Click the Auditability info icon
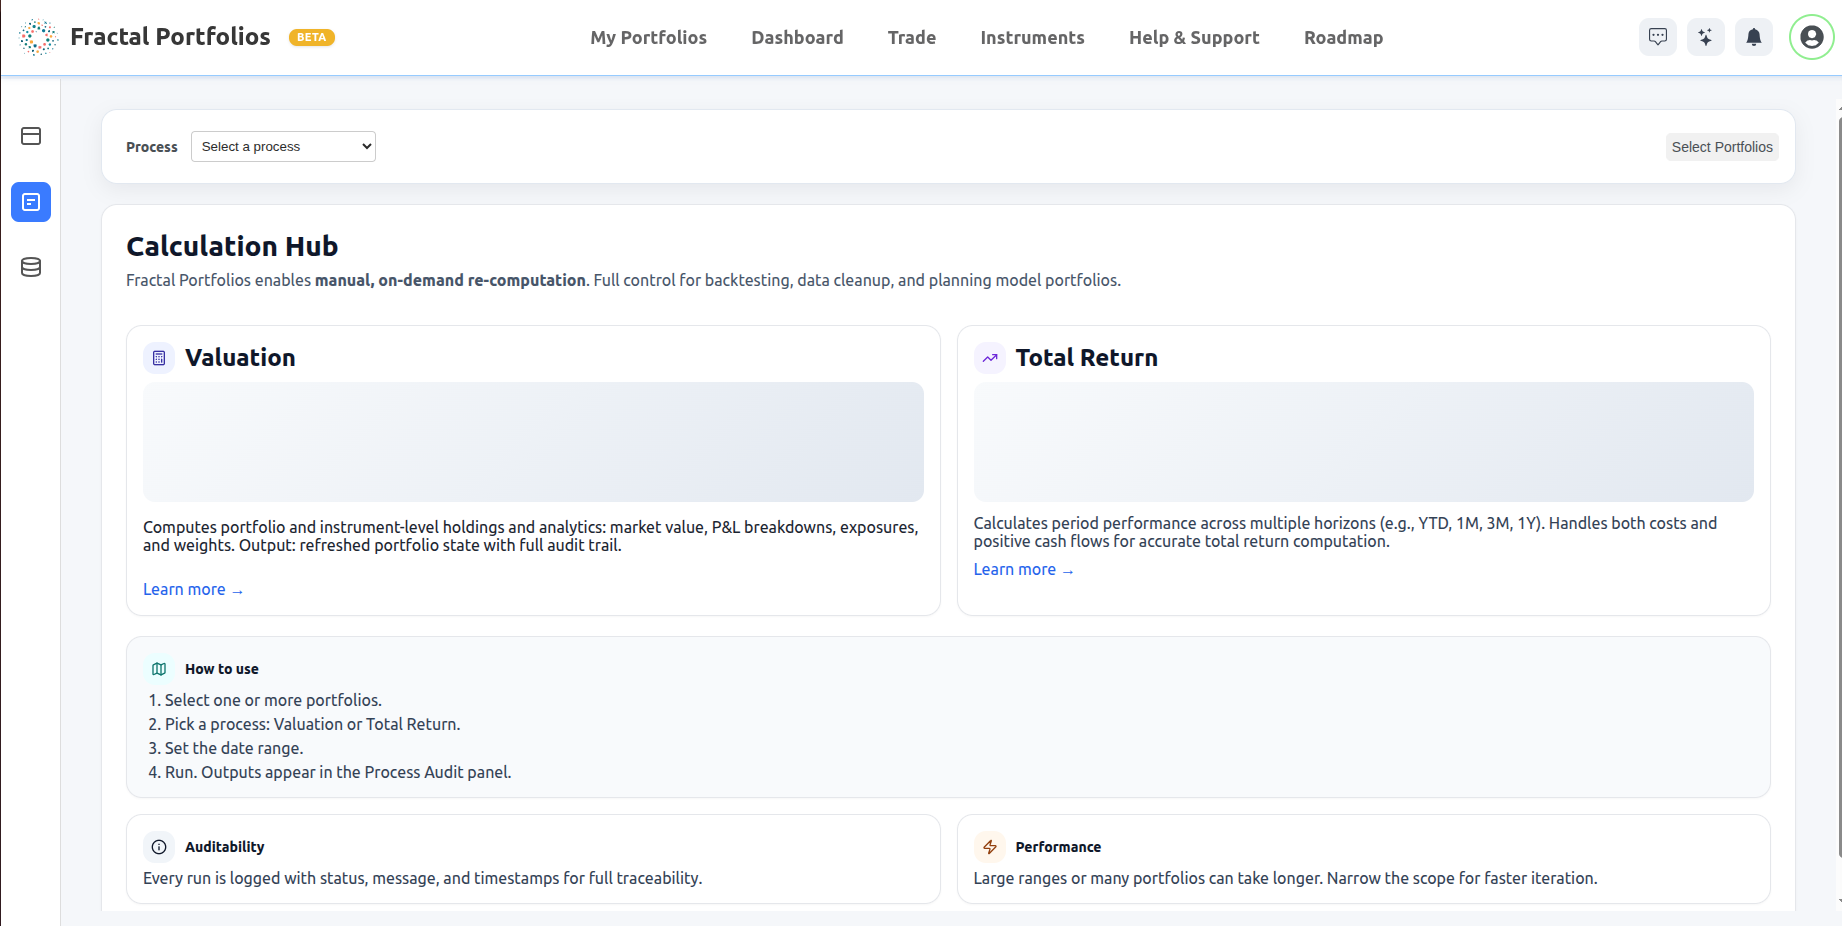Viewport: 1842px width, 926px height. (x=159, y=846)
